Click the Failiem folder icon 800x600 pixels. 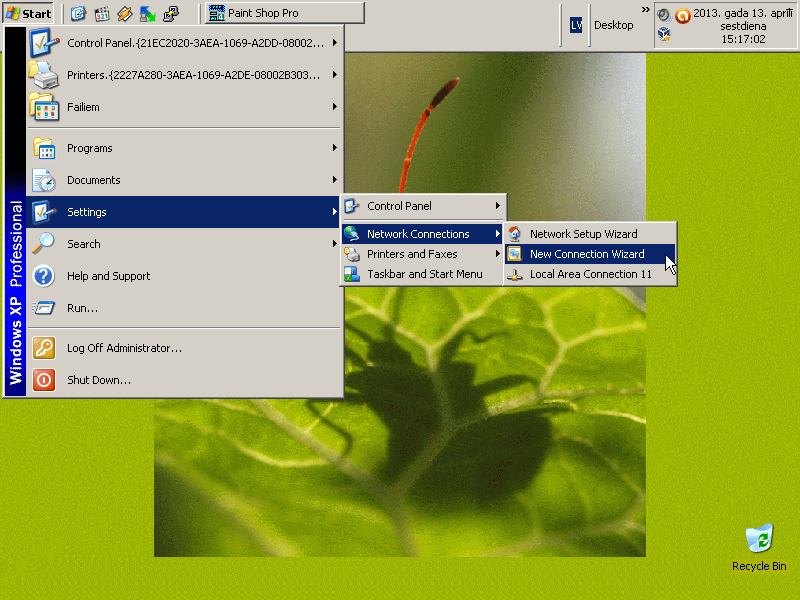click(x=44, y=107)
